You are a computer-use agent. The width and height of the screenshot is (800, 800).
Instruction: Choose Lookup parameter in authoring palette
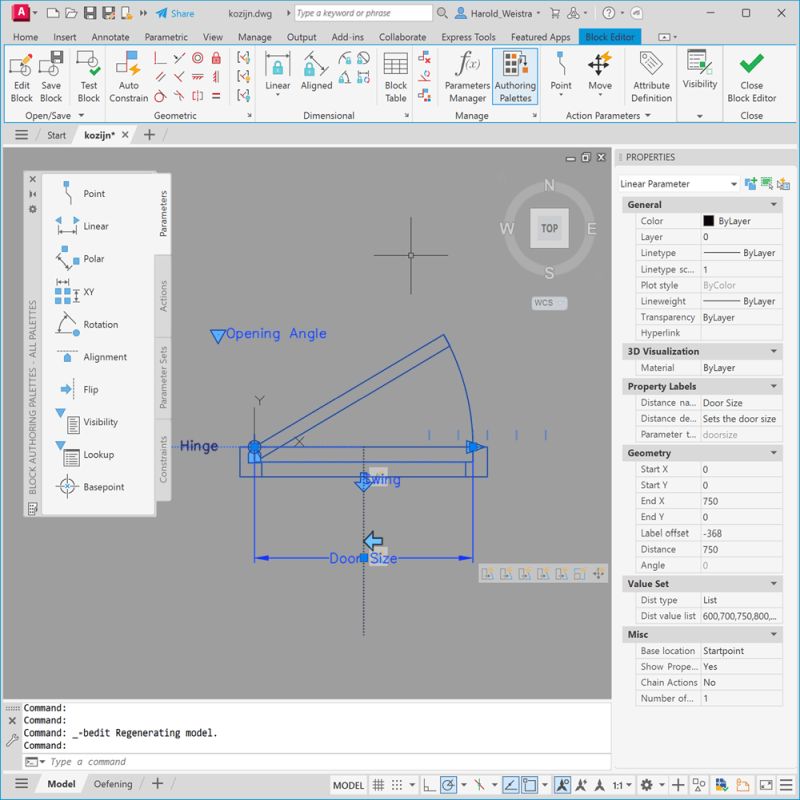tap(85, 454)
